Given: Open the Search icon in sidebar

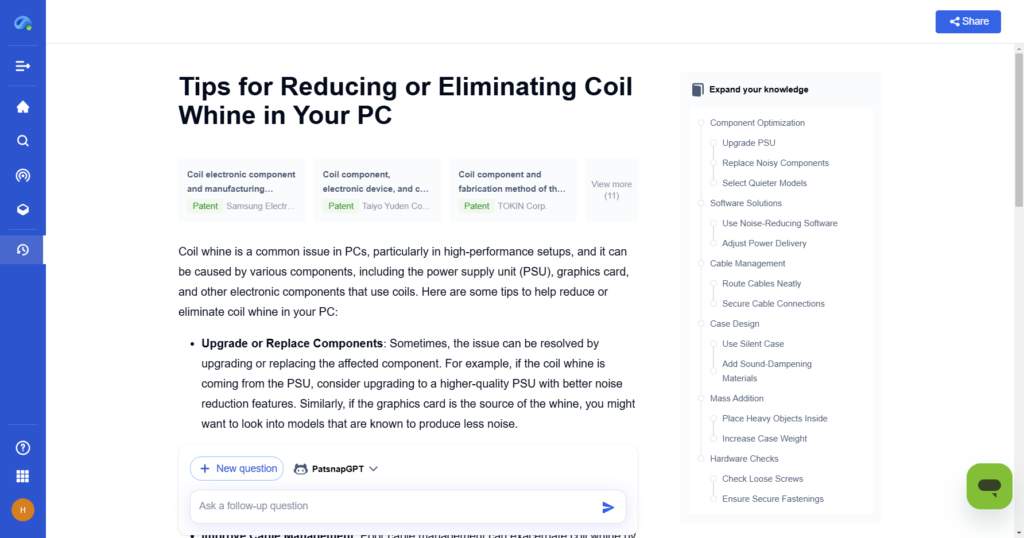Looking at the screenshot, I should pyautogui.click(x=22, y=141).
